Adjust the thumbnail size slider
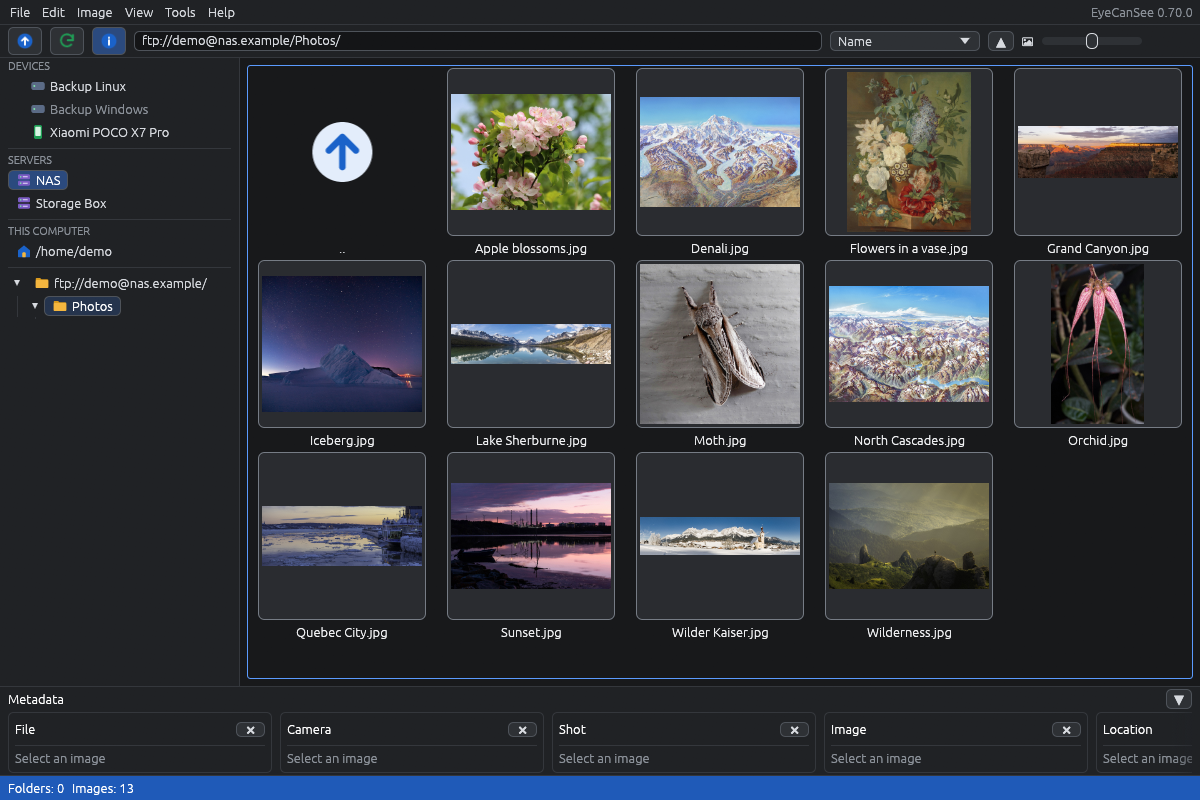This screenshot has height=800, width=1200. [1092, 41]
